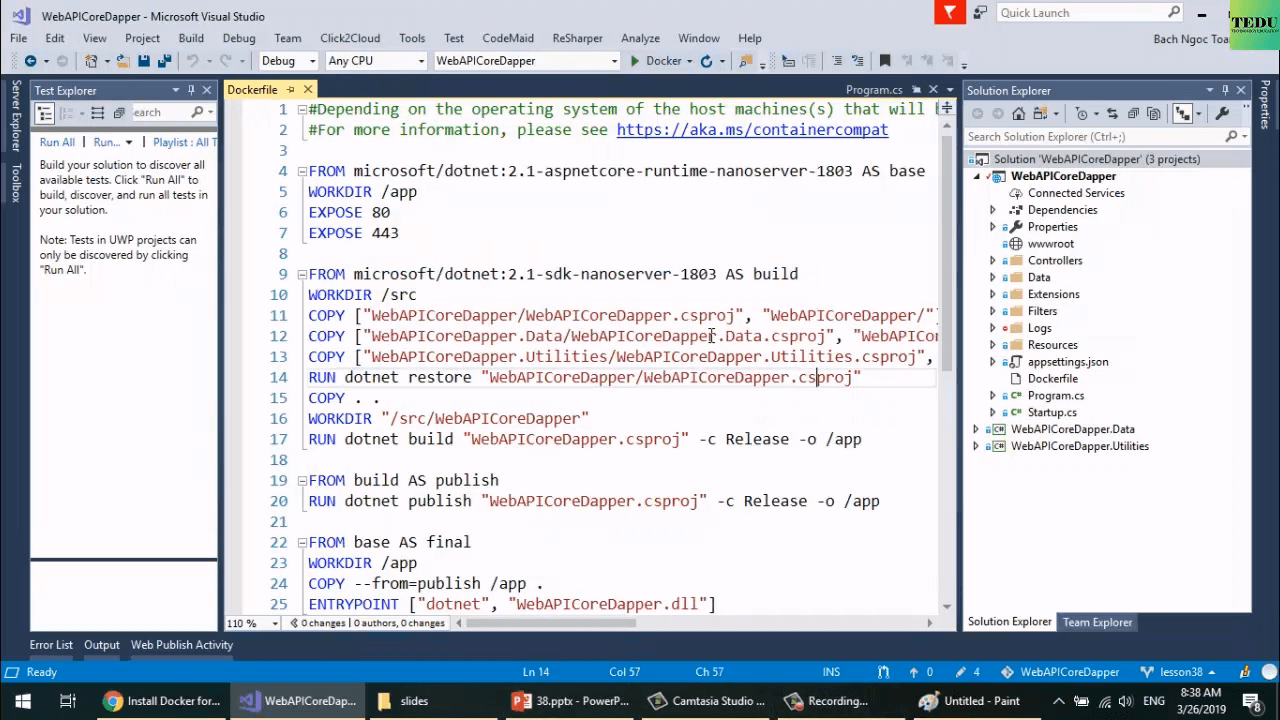
Task: Open the Any CPU platform dropdown
Action: (375, 61)
